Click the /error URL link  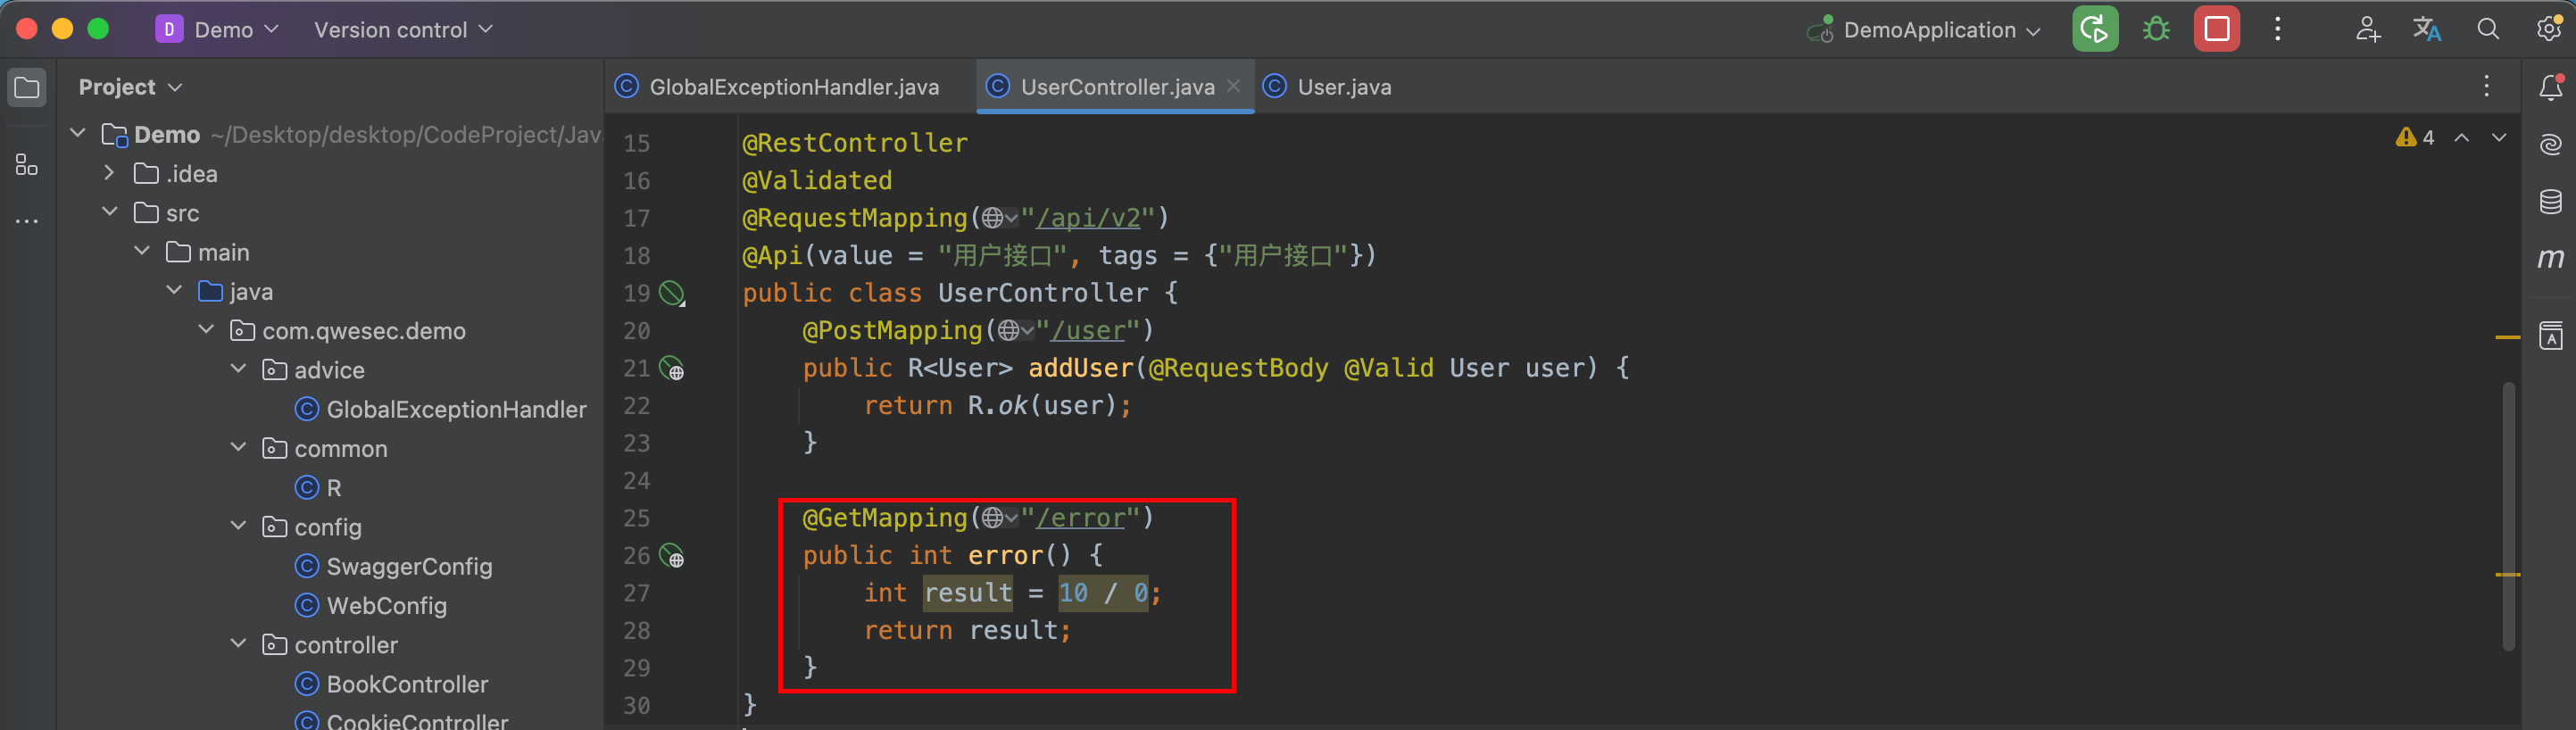pos(1081,518)
